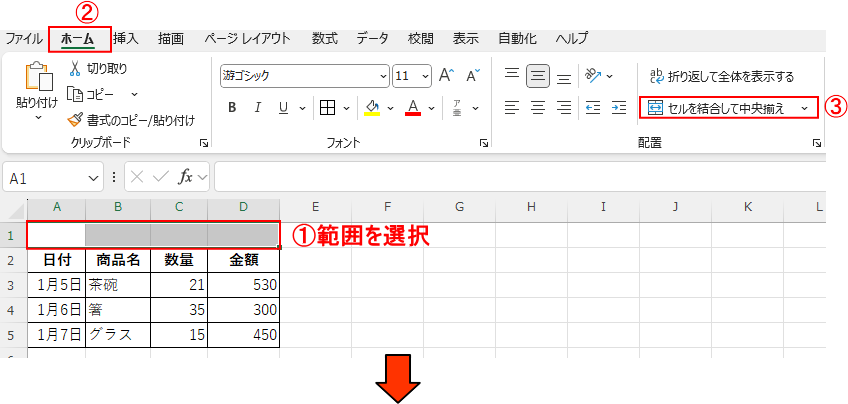Click 書式のコピー/貼り付け button label

tap(141, 120)
